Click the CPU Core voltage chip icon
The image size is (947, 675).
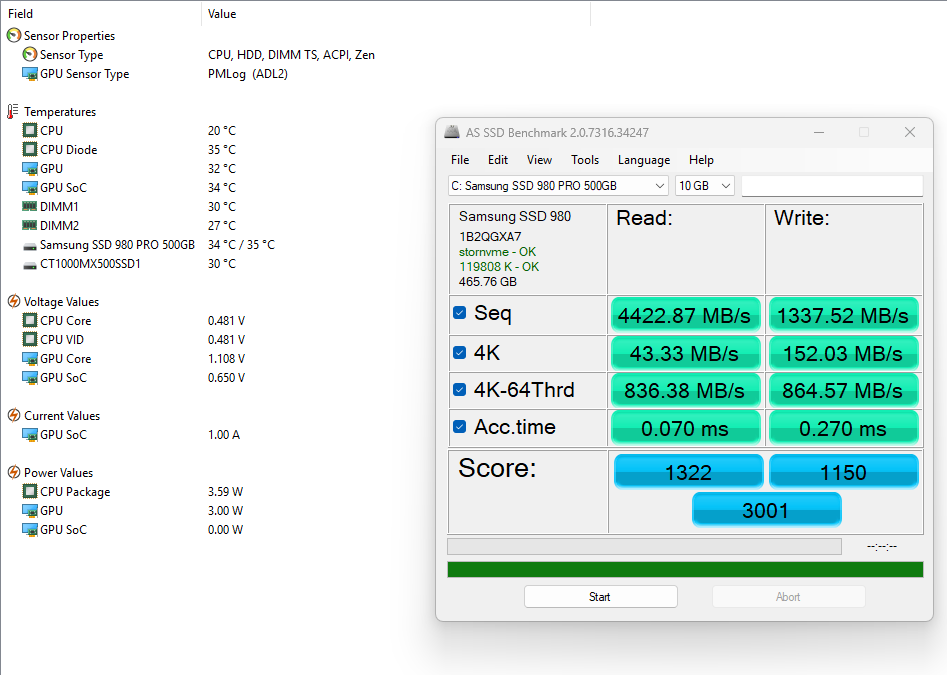tap(30, 321)
